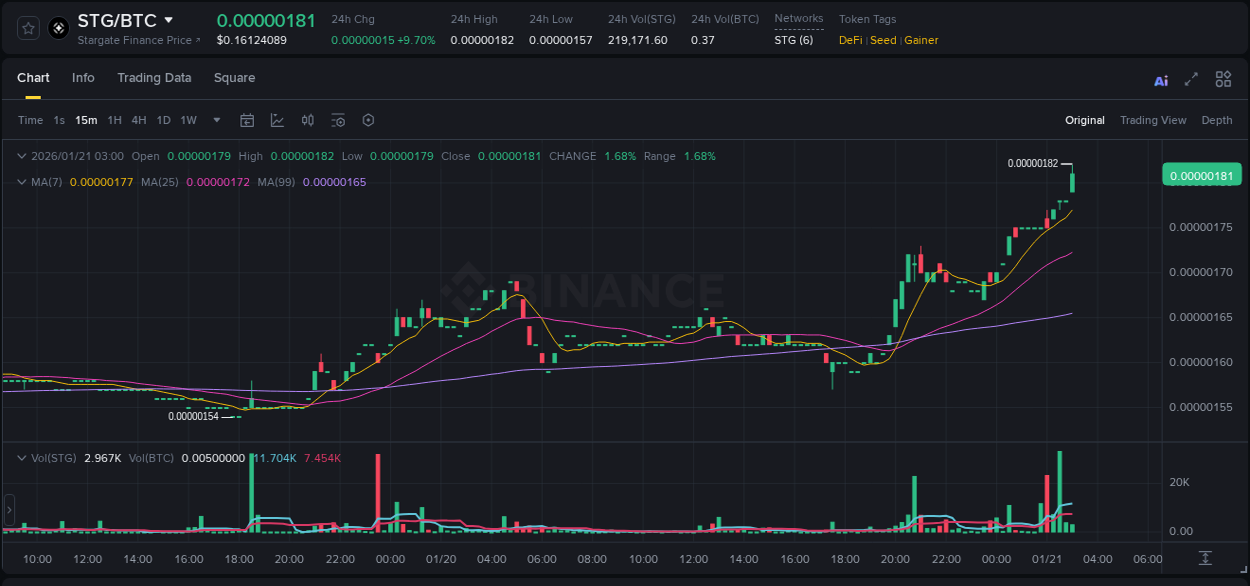Image resolution: width=1250 pixels, height=586 pixels.
Task: Click the DeFi token tag
Action: coord(850,40)
